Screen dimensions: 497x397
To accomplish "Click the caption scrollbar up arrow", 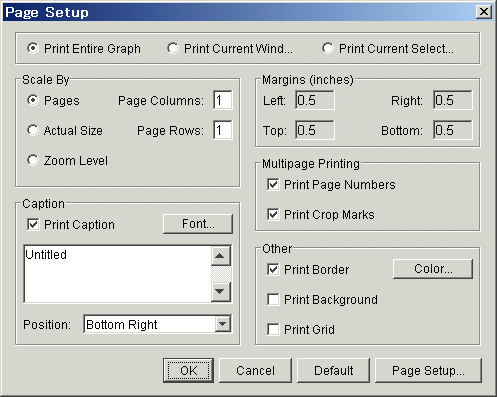I will click(220, 256).
